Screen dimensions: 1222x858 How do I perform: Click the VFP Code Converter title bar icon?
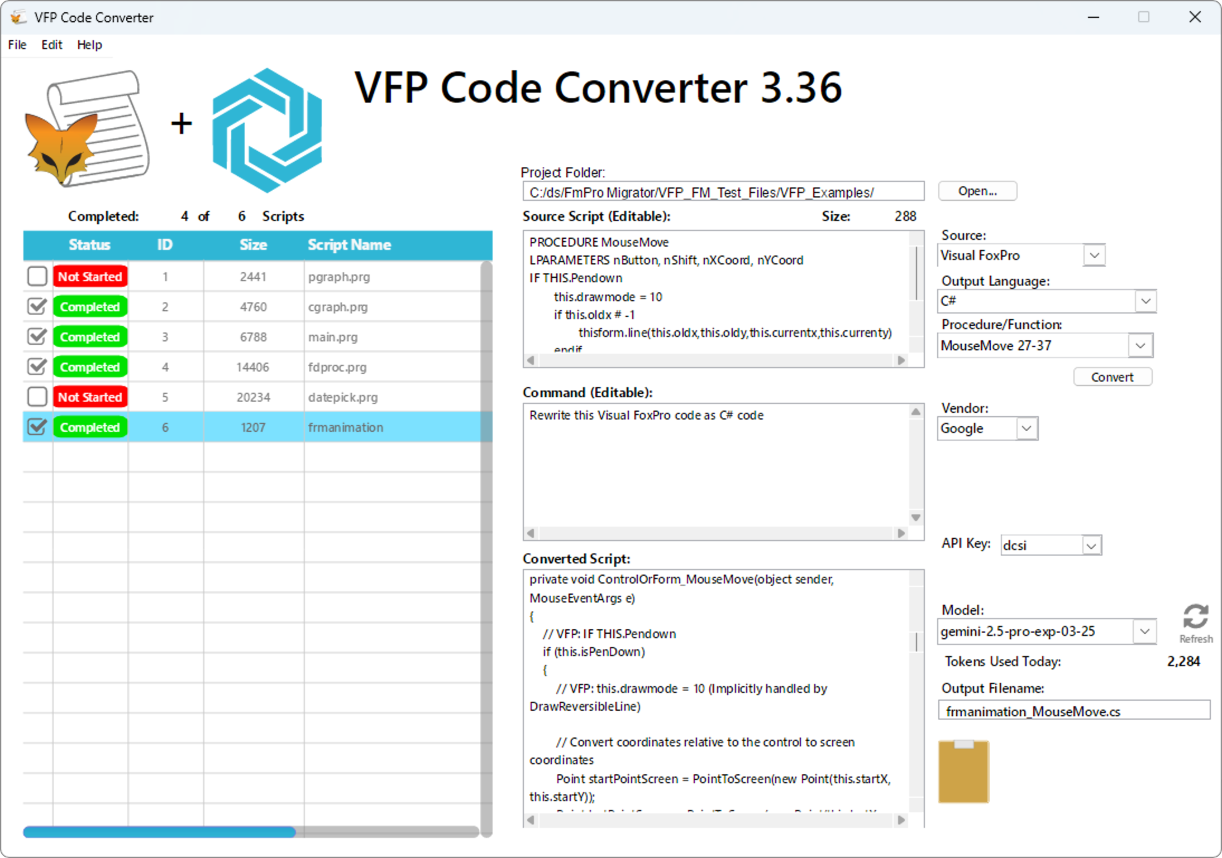coord(18,16)
